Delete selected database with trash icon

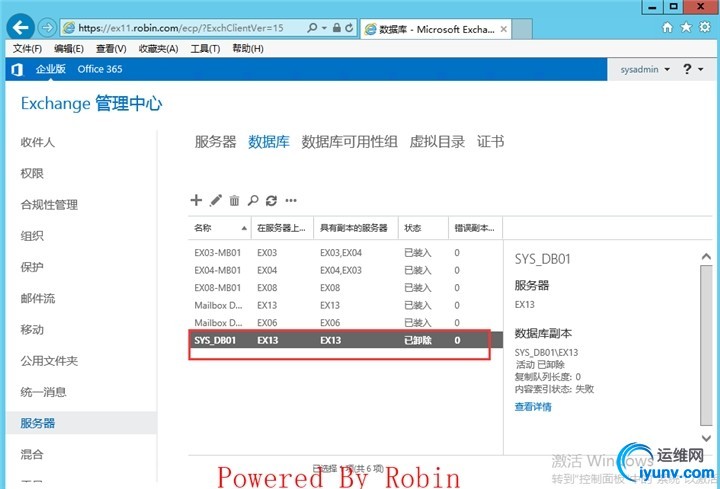(234, 200)
